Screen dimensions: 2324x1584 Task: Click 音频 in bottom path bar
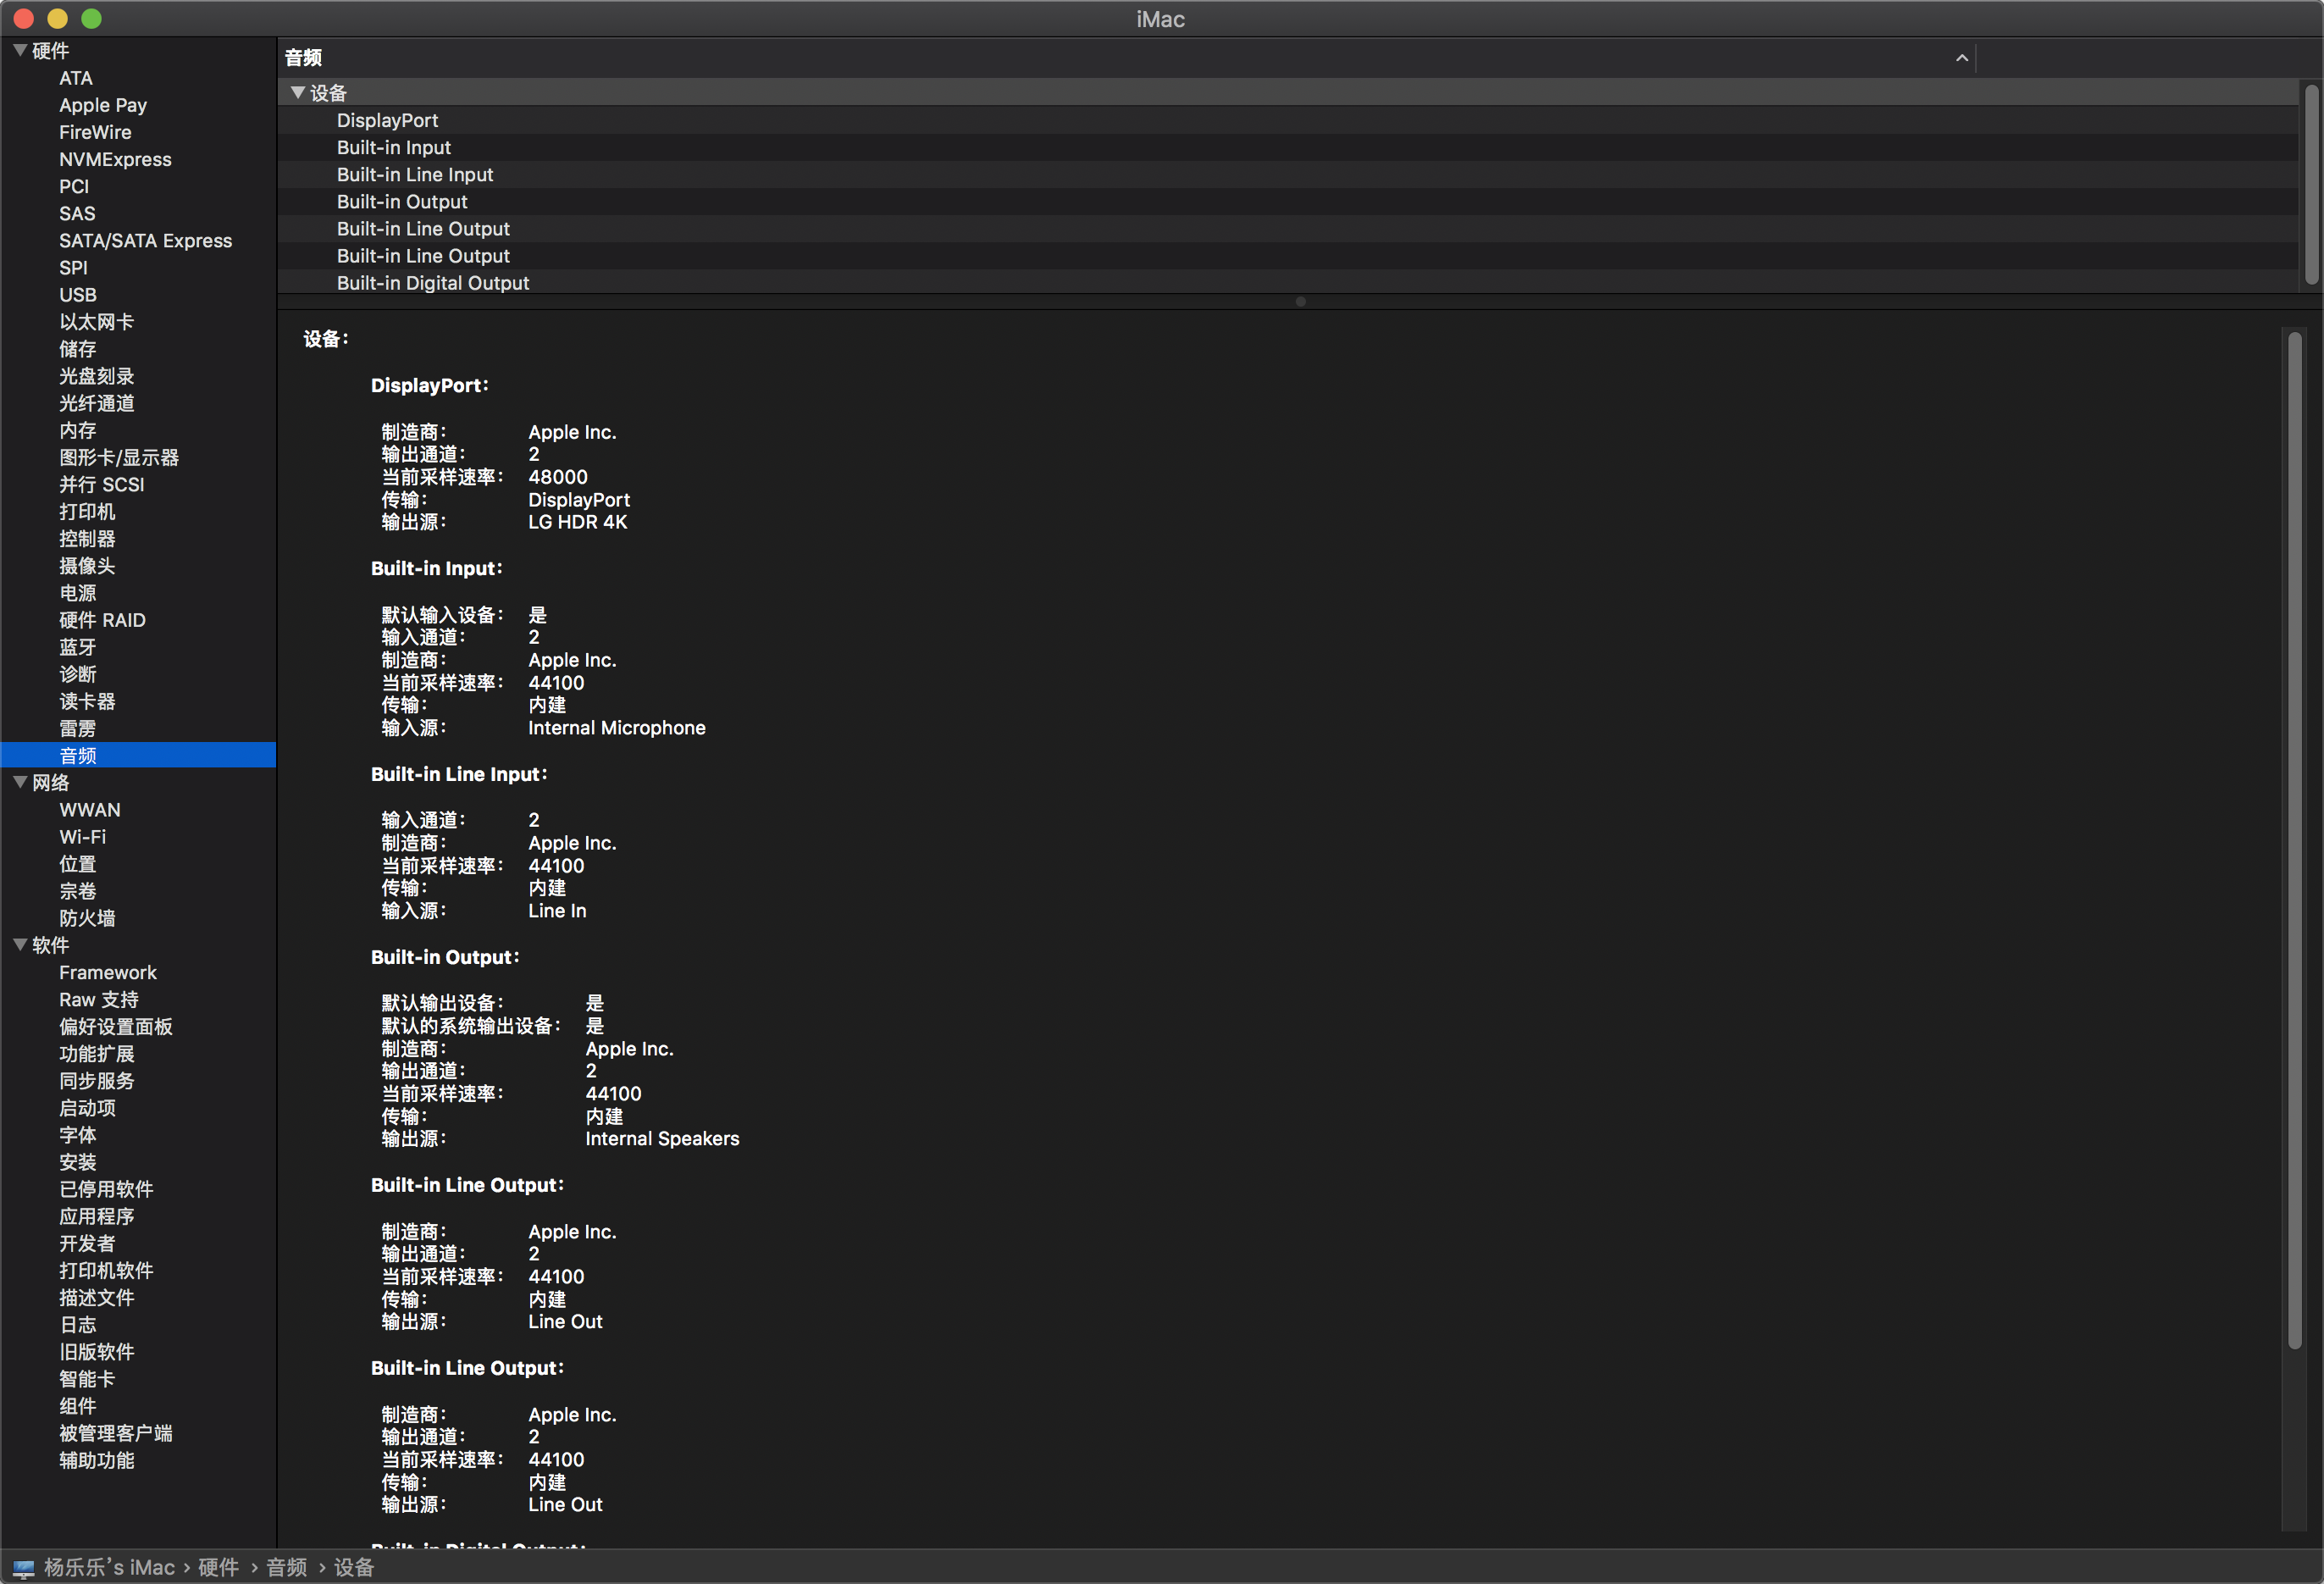tap(286, 1567)
